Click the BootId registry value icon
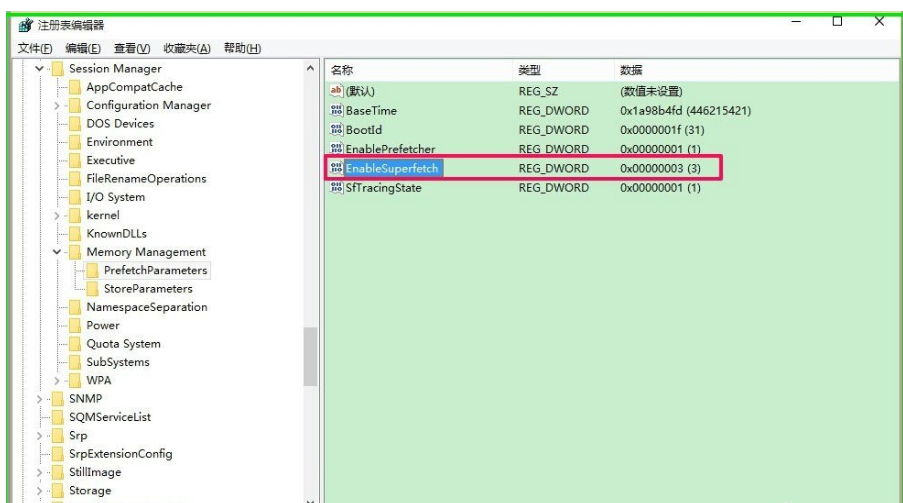 (336, 130)
